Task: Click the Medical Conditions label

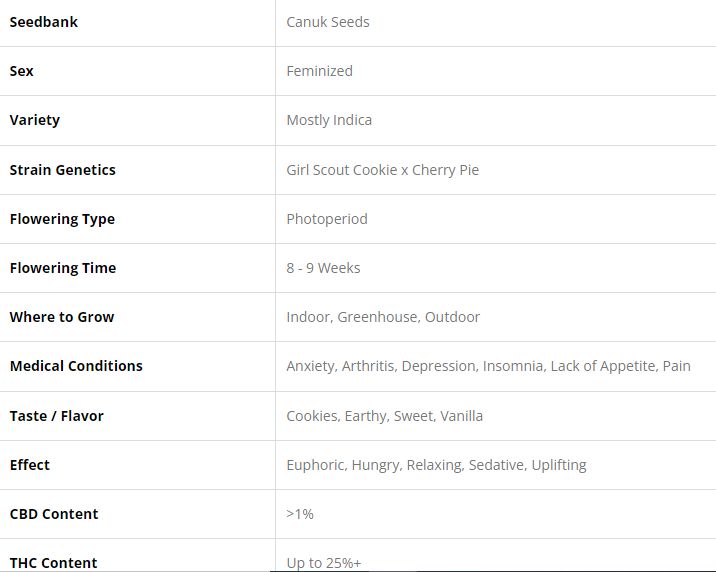Action: (76, 366)
